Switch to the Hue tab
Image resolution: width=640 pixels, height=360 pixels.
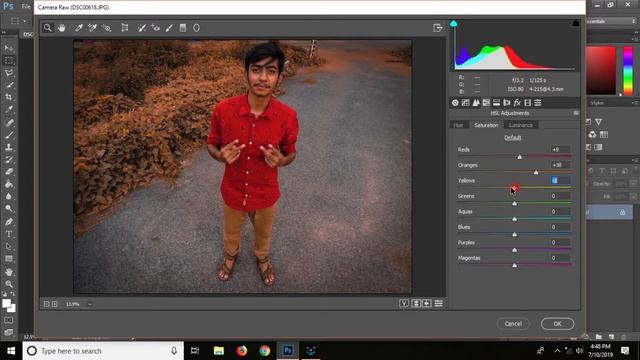click(458, 125)
